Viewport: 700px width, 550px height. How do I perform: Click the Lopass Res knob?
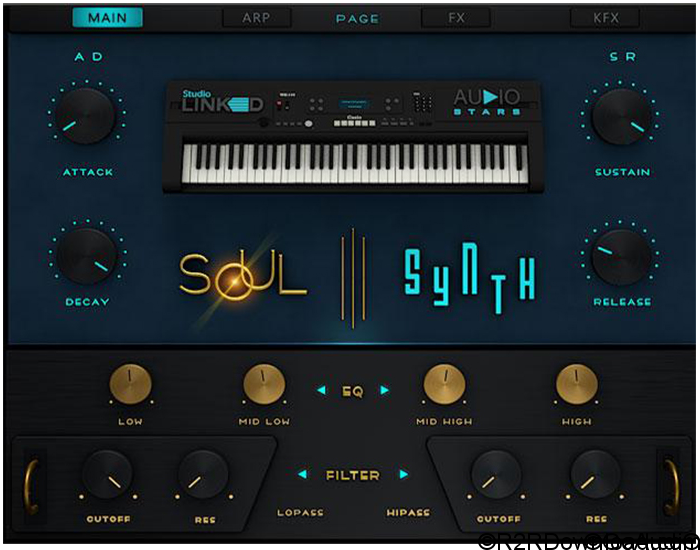point(203,475)
